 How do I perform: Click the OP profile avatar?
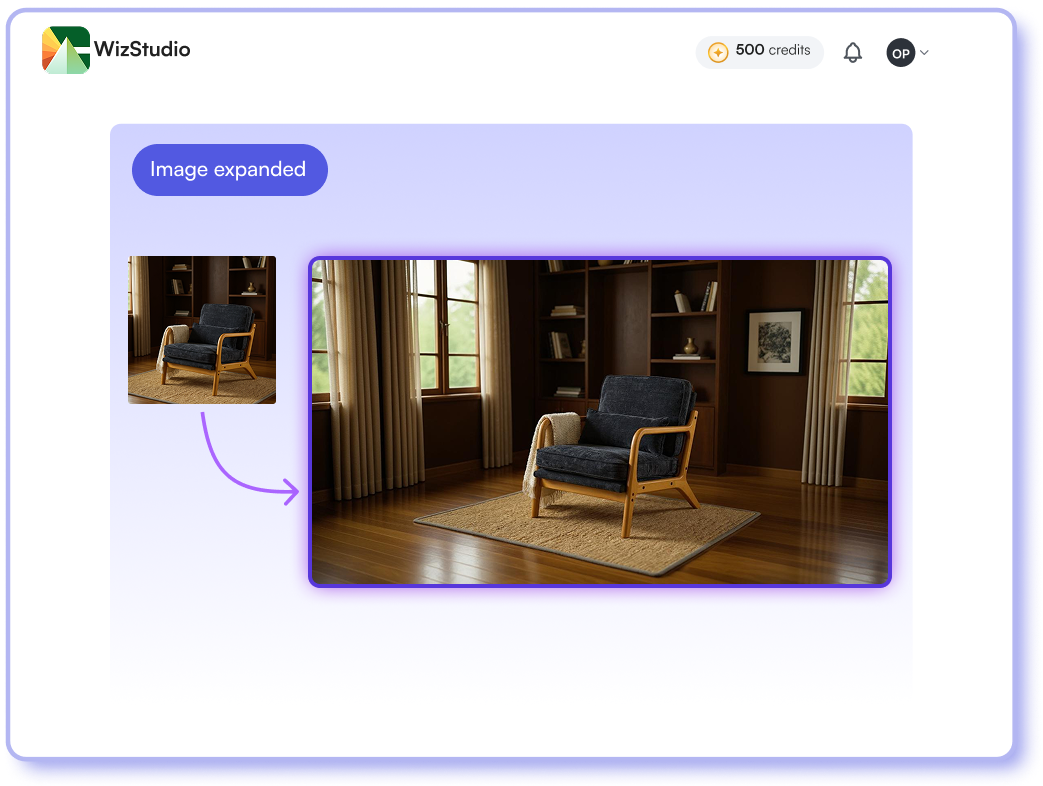pos(900,53)
